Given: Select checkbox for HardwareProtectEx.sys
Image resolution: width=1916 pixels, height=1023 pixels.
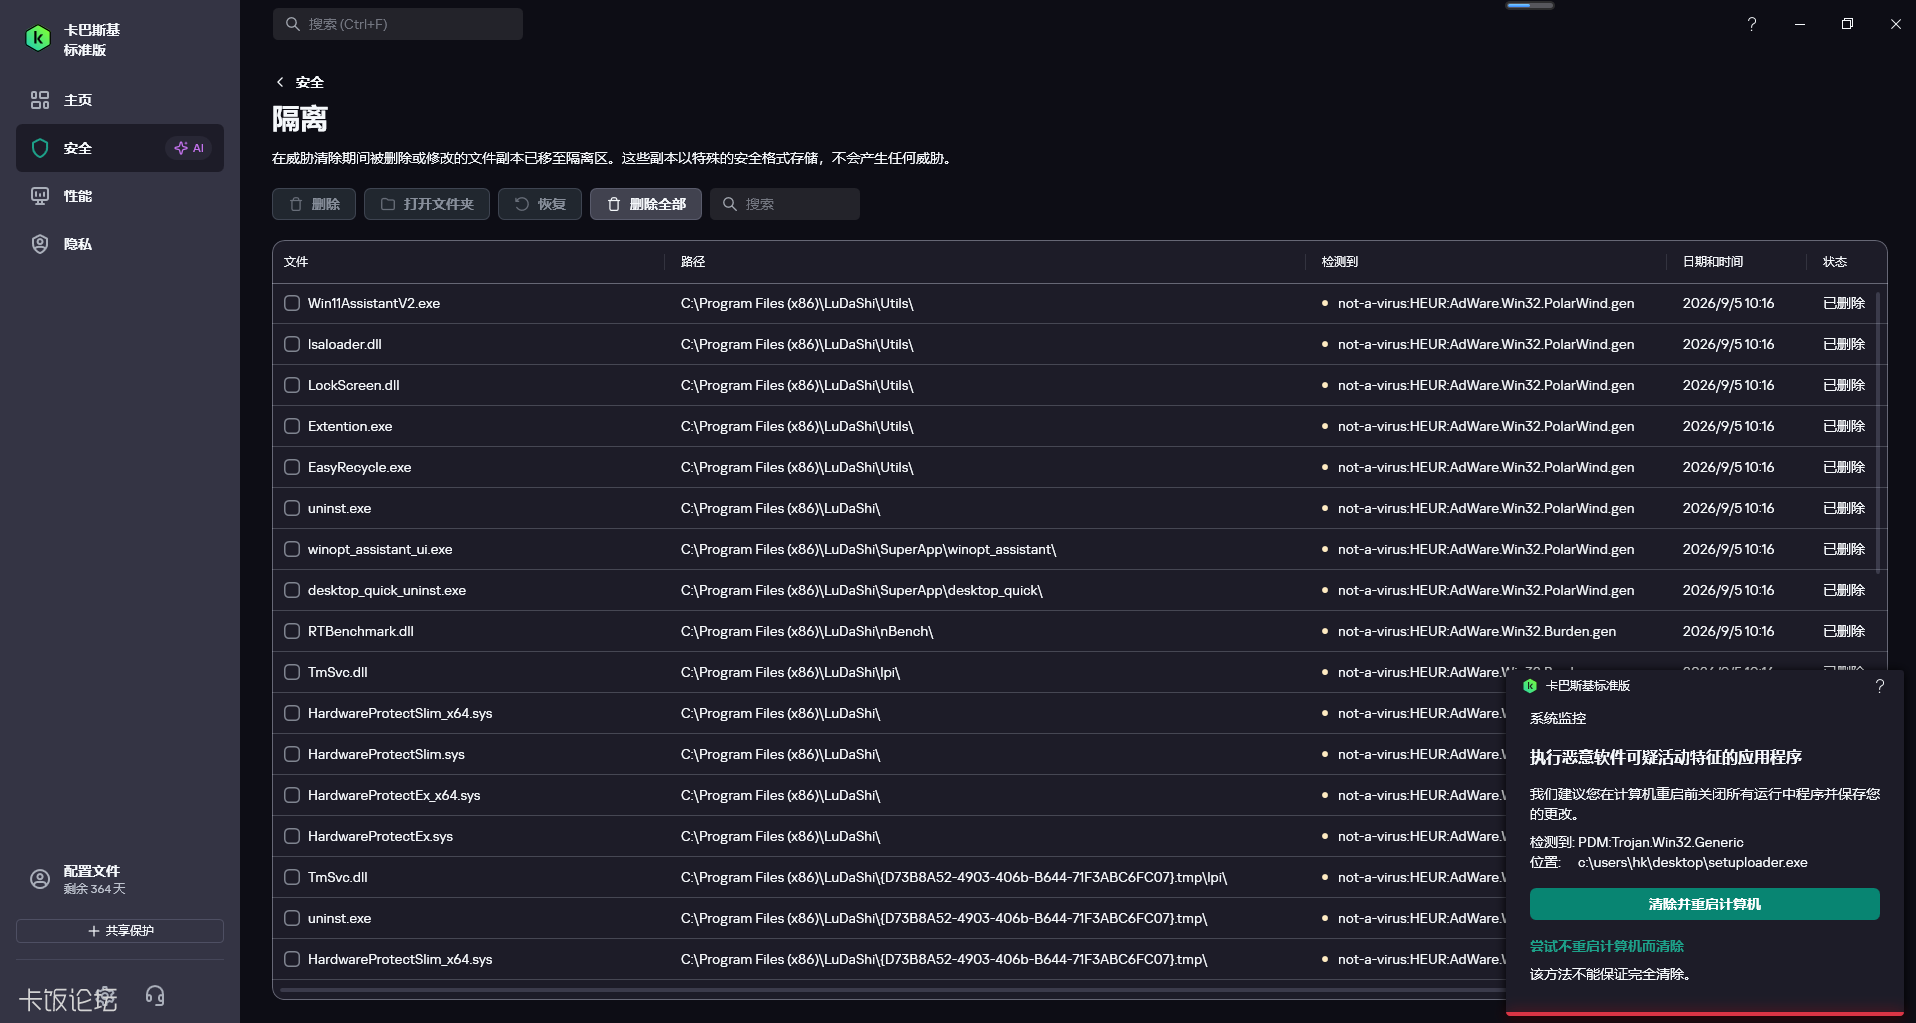Looking at the screenshot, I should pos(292,836).
